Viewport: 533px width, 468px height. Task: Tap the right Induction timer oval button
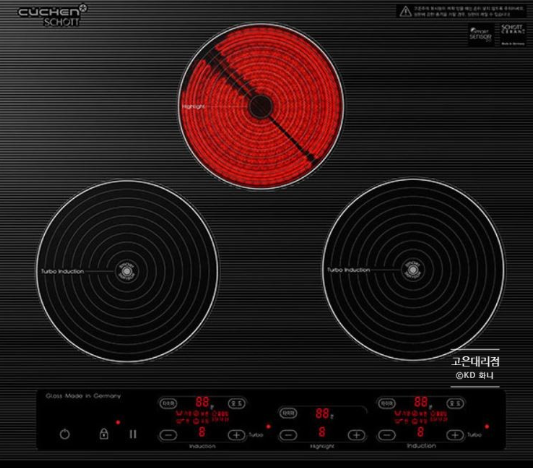pyautogui.click(x=387, y=403)
